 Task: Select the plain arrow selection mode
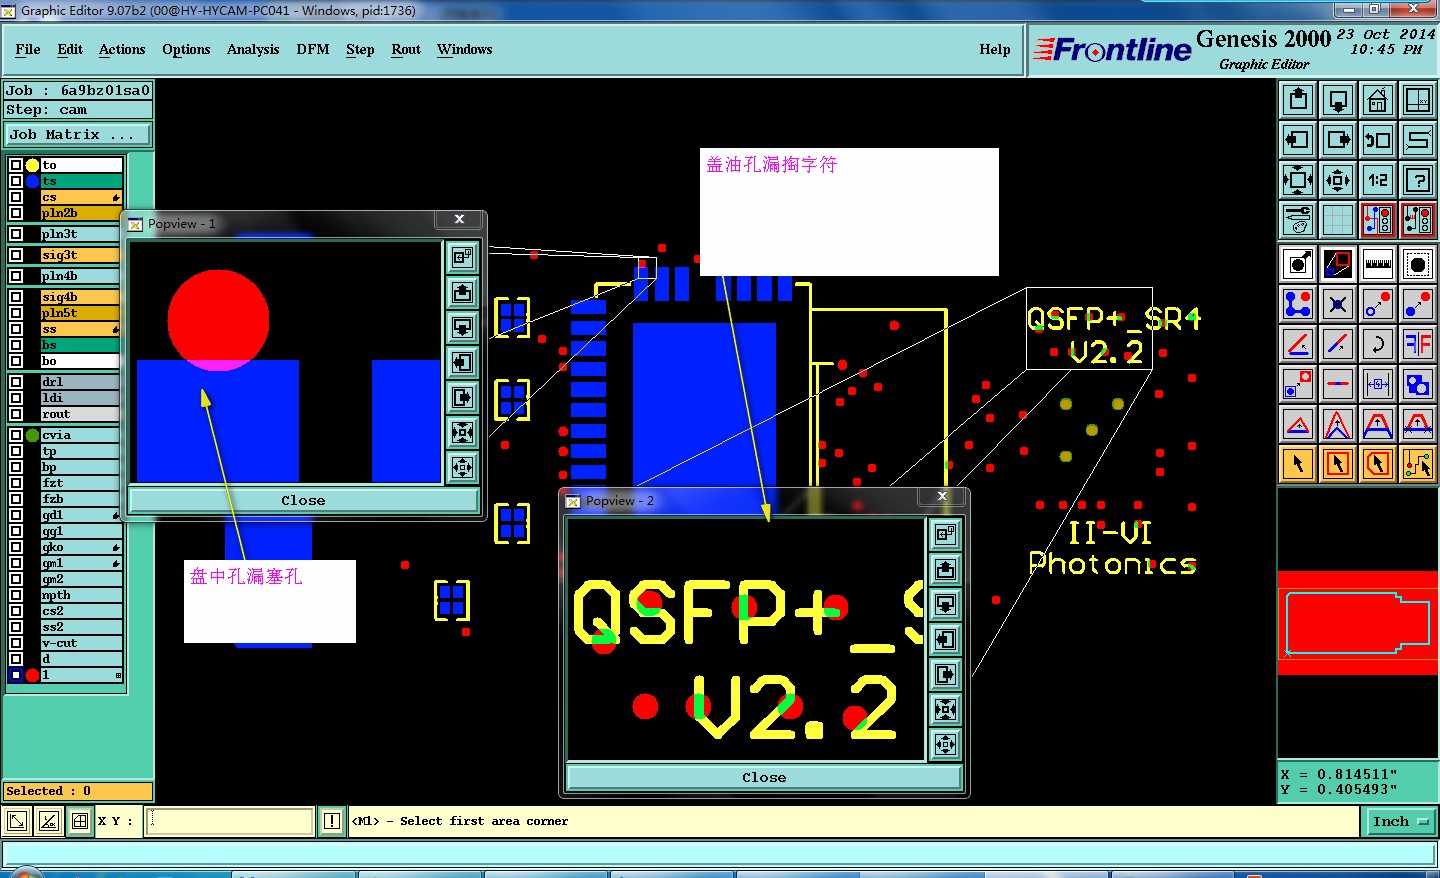1298,464
